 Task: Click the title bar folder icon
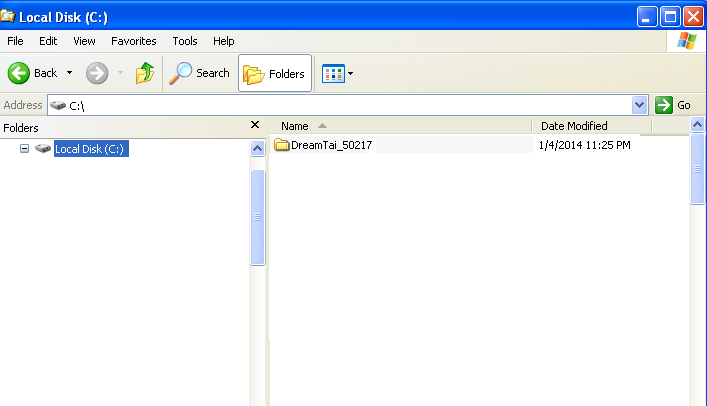click(x=8, y=16)
